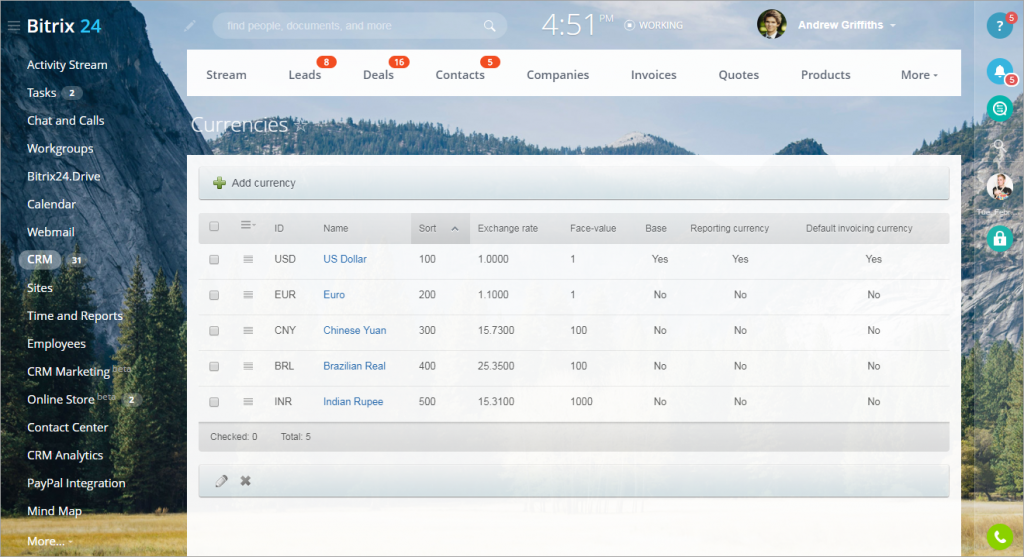Check the BRL row checkbox
This screenshot has width=1024, height=557.
point(214,366)
